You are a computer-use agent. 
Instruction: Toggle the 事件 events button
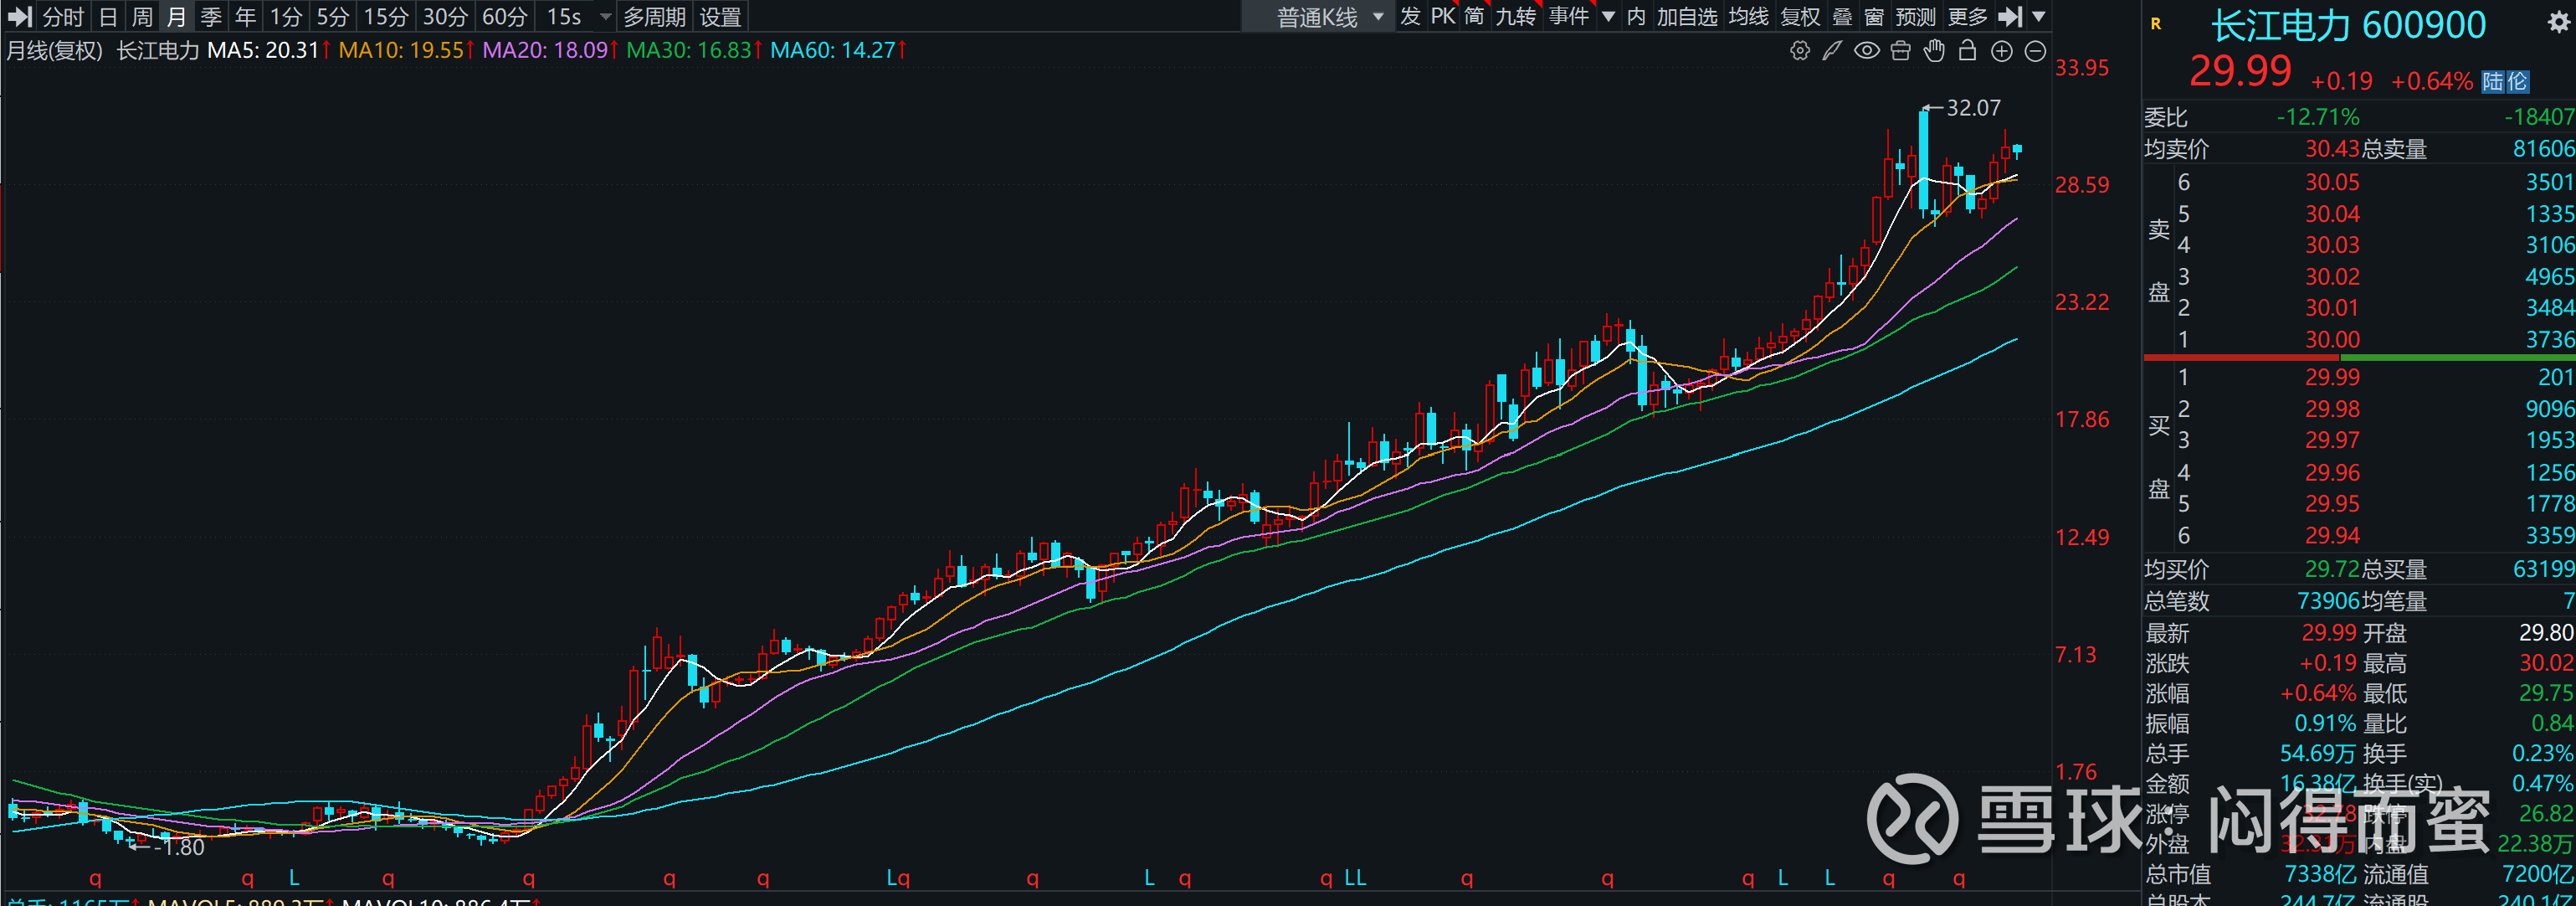coord(1569,16)
